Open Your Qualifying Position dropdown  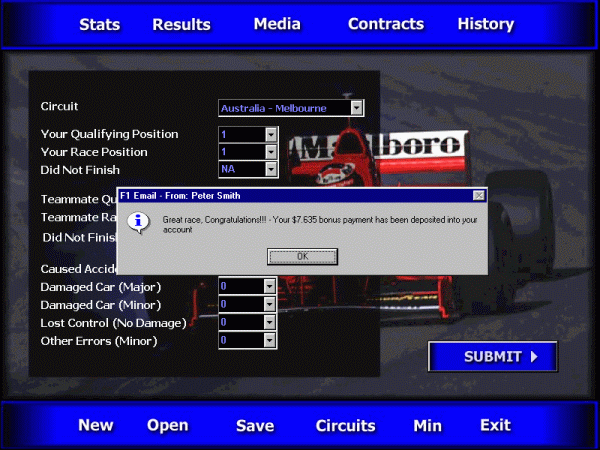[269, 134]
